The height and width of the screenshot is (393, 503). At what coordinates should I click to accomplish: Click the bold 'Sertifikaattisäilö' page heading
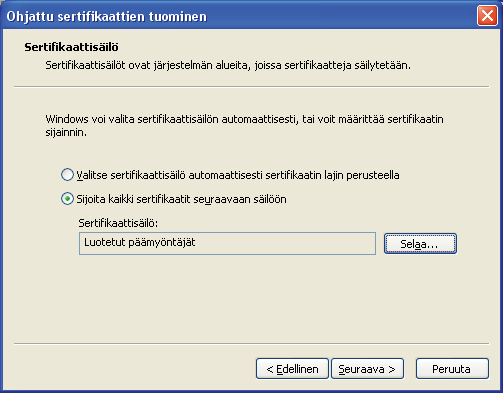(71, 47)
